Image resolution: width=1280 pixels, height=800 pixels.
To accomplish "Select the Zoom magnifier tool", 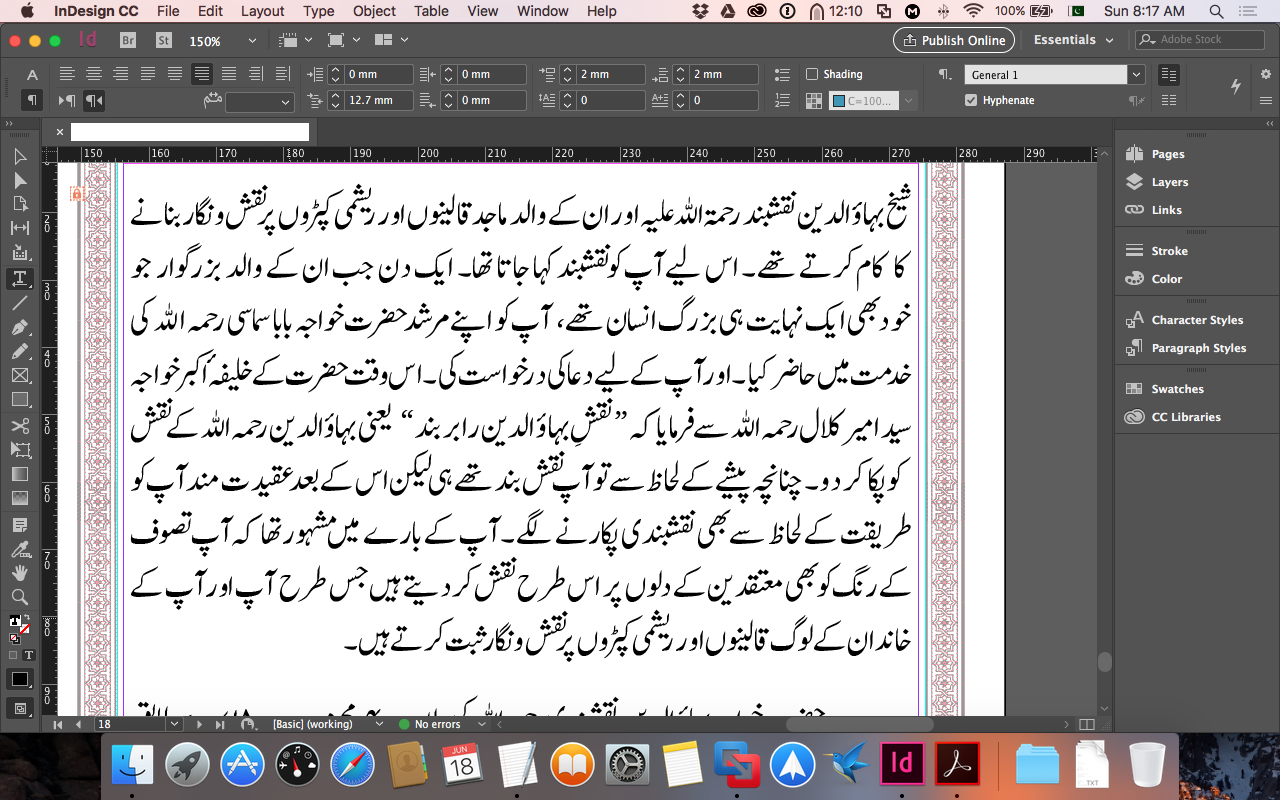I will tap(20, 597).
